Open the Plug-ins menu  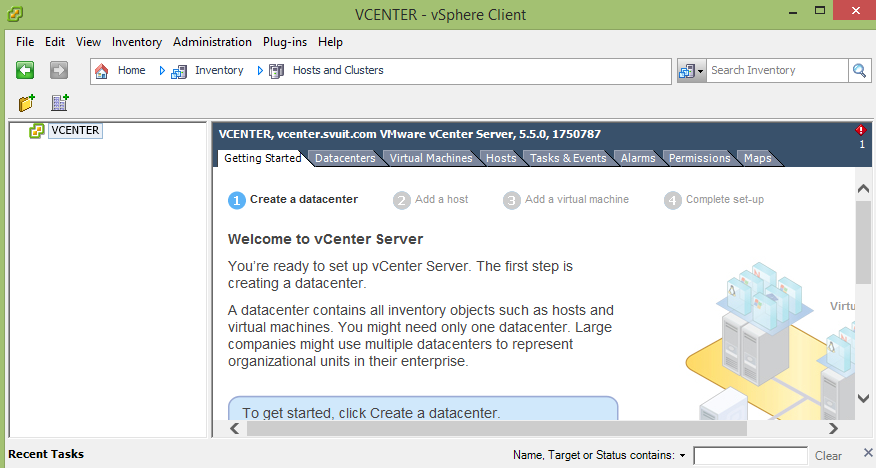pos(286,42)
